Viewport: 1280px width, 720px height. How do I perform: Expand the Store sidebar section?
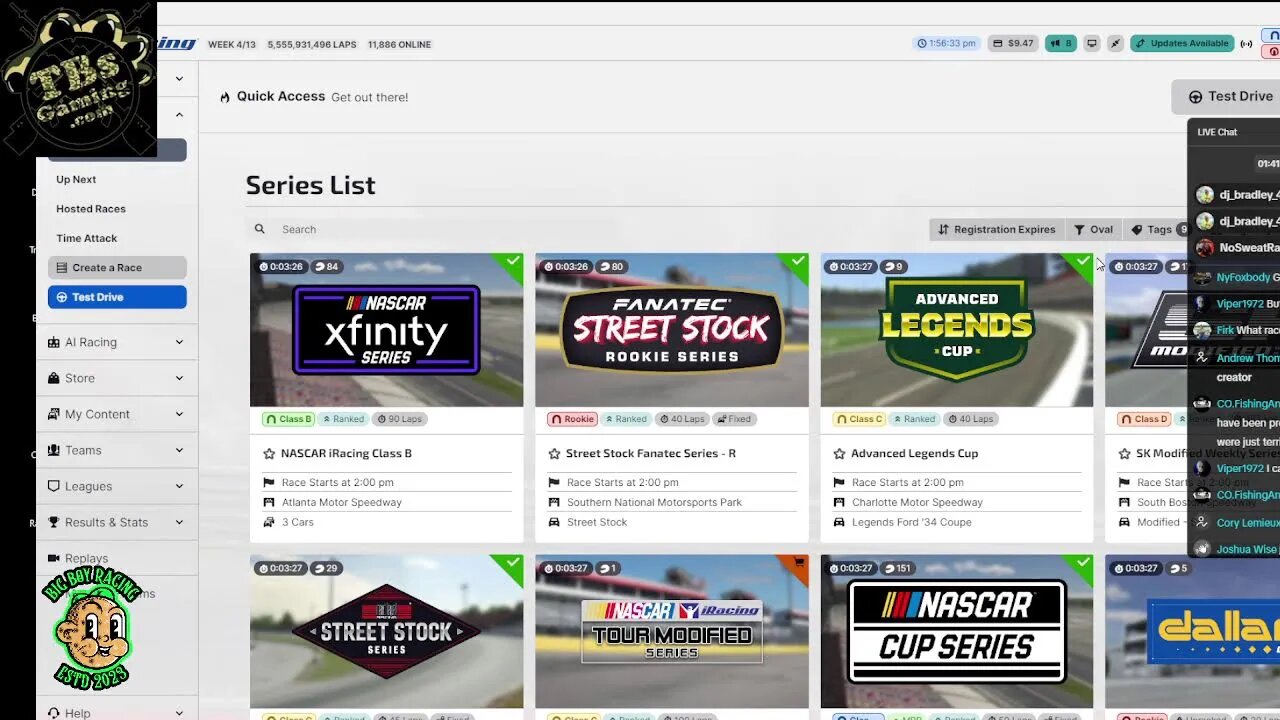pos(116,378)
